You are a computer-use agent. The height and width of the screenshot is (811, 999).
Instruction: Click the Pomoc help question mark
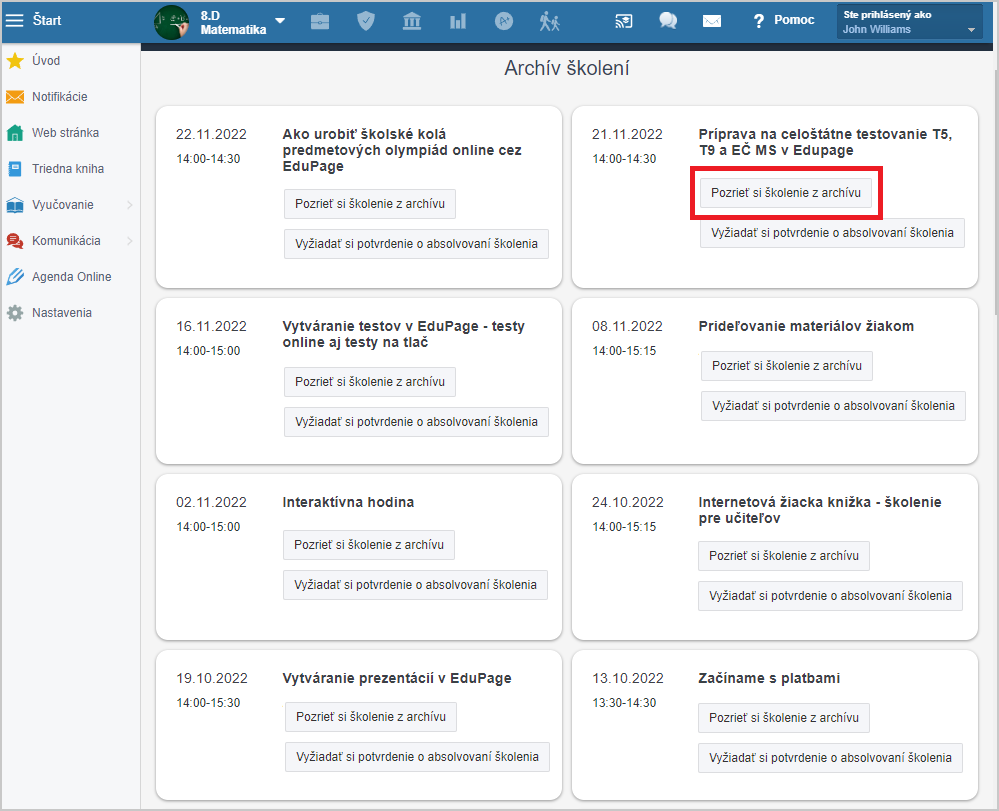tap(758, 21)
